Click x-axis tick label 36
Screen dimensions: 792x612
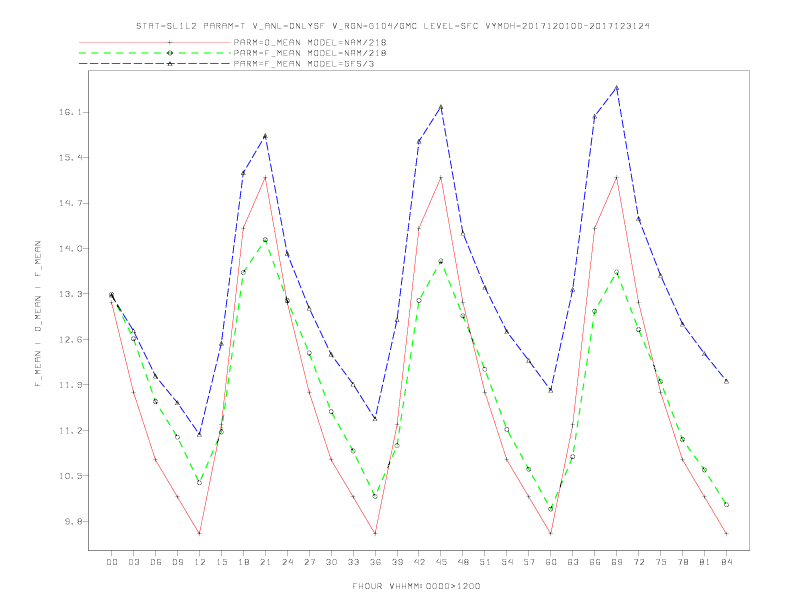click(375, 562)
